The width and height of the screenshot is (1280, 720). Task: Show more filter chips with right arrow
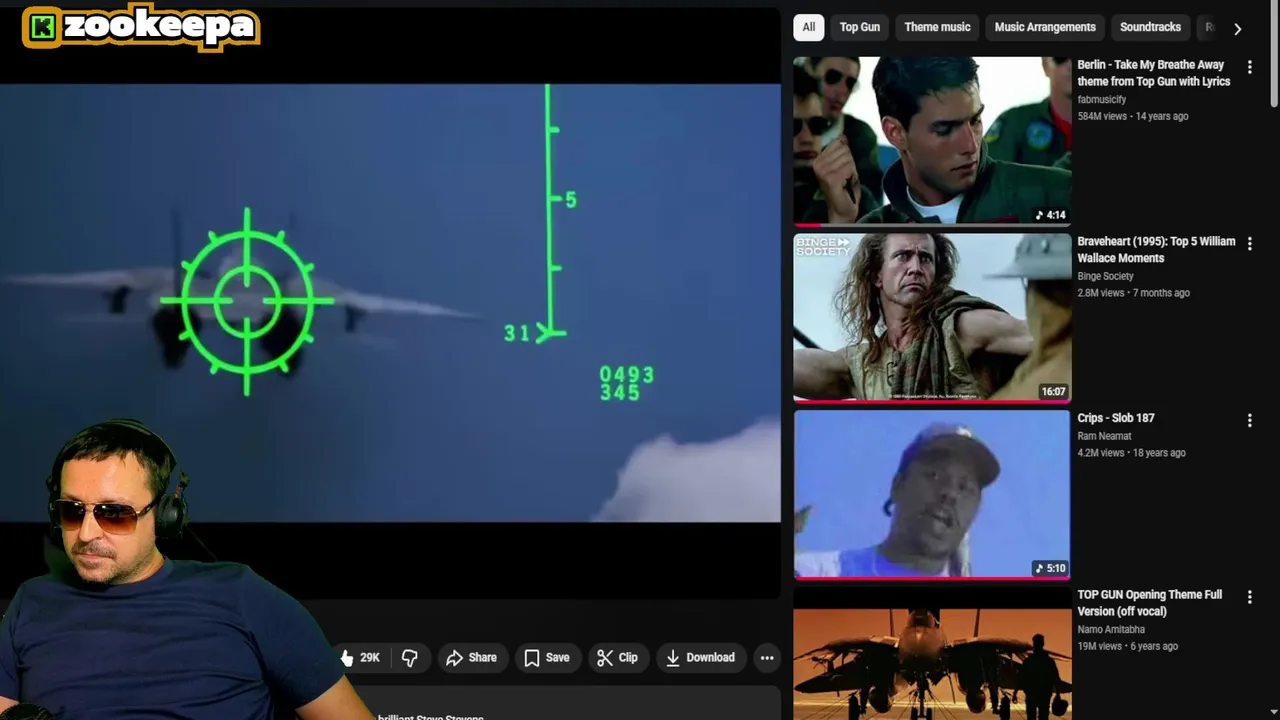(1237, 28)
